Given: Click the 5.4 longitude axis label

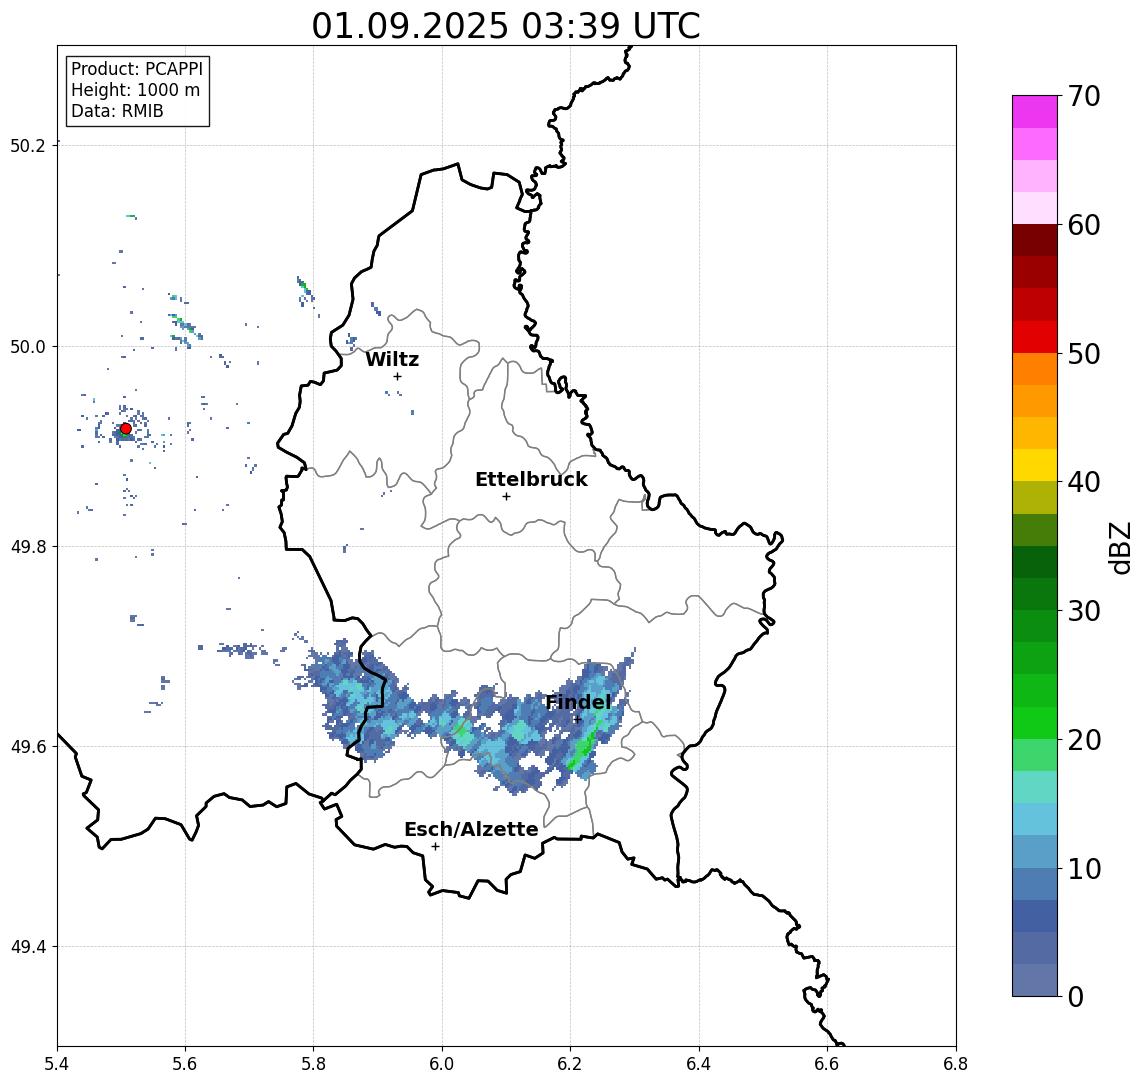Looking at the screenshot, I should coord(57,1064).
